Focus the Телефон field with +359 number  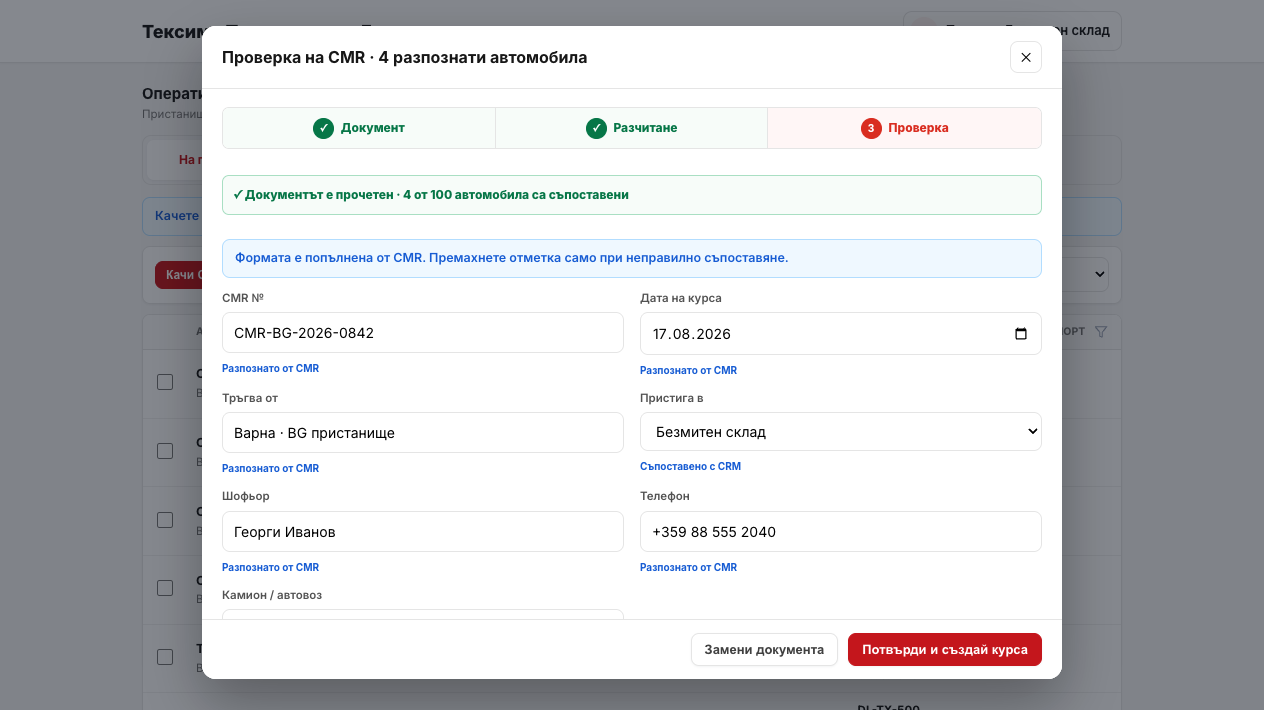[841, 532]
